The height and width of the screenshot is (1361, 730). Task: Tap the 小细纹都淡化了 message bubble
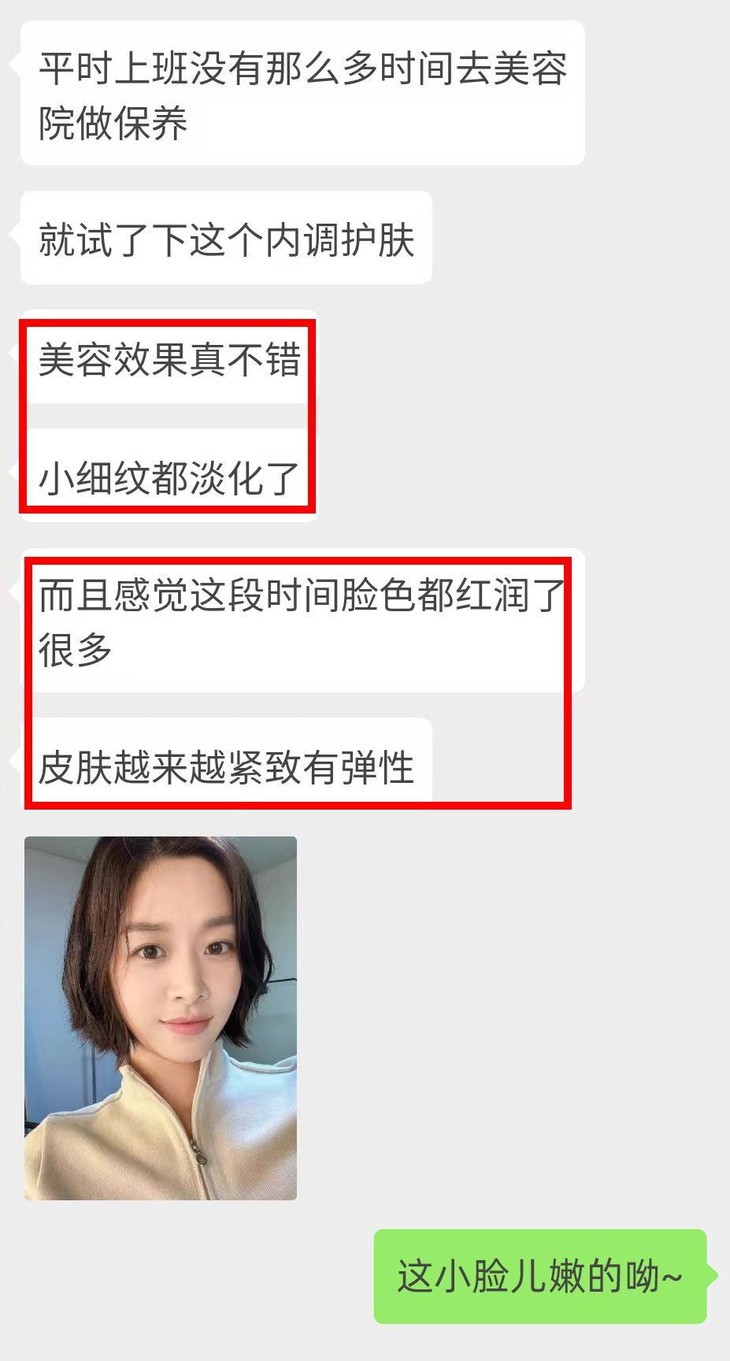pos(169,476)
